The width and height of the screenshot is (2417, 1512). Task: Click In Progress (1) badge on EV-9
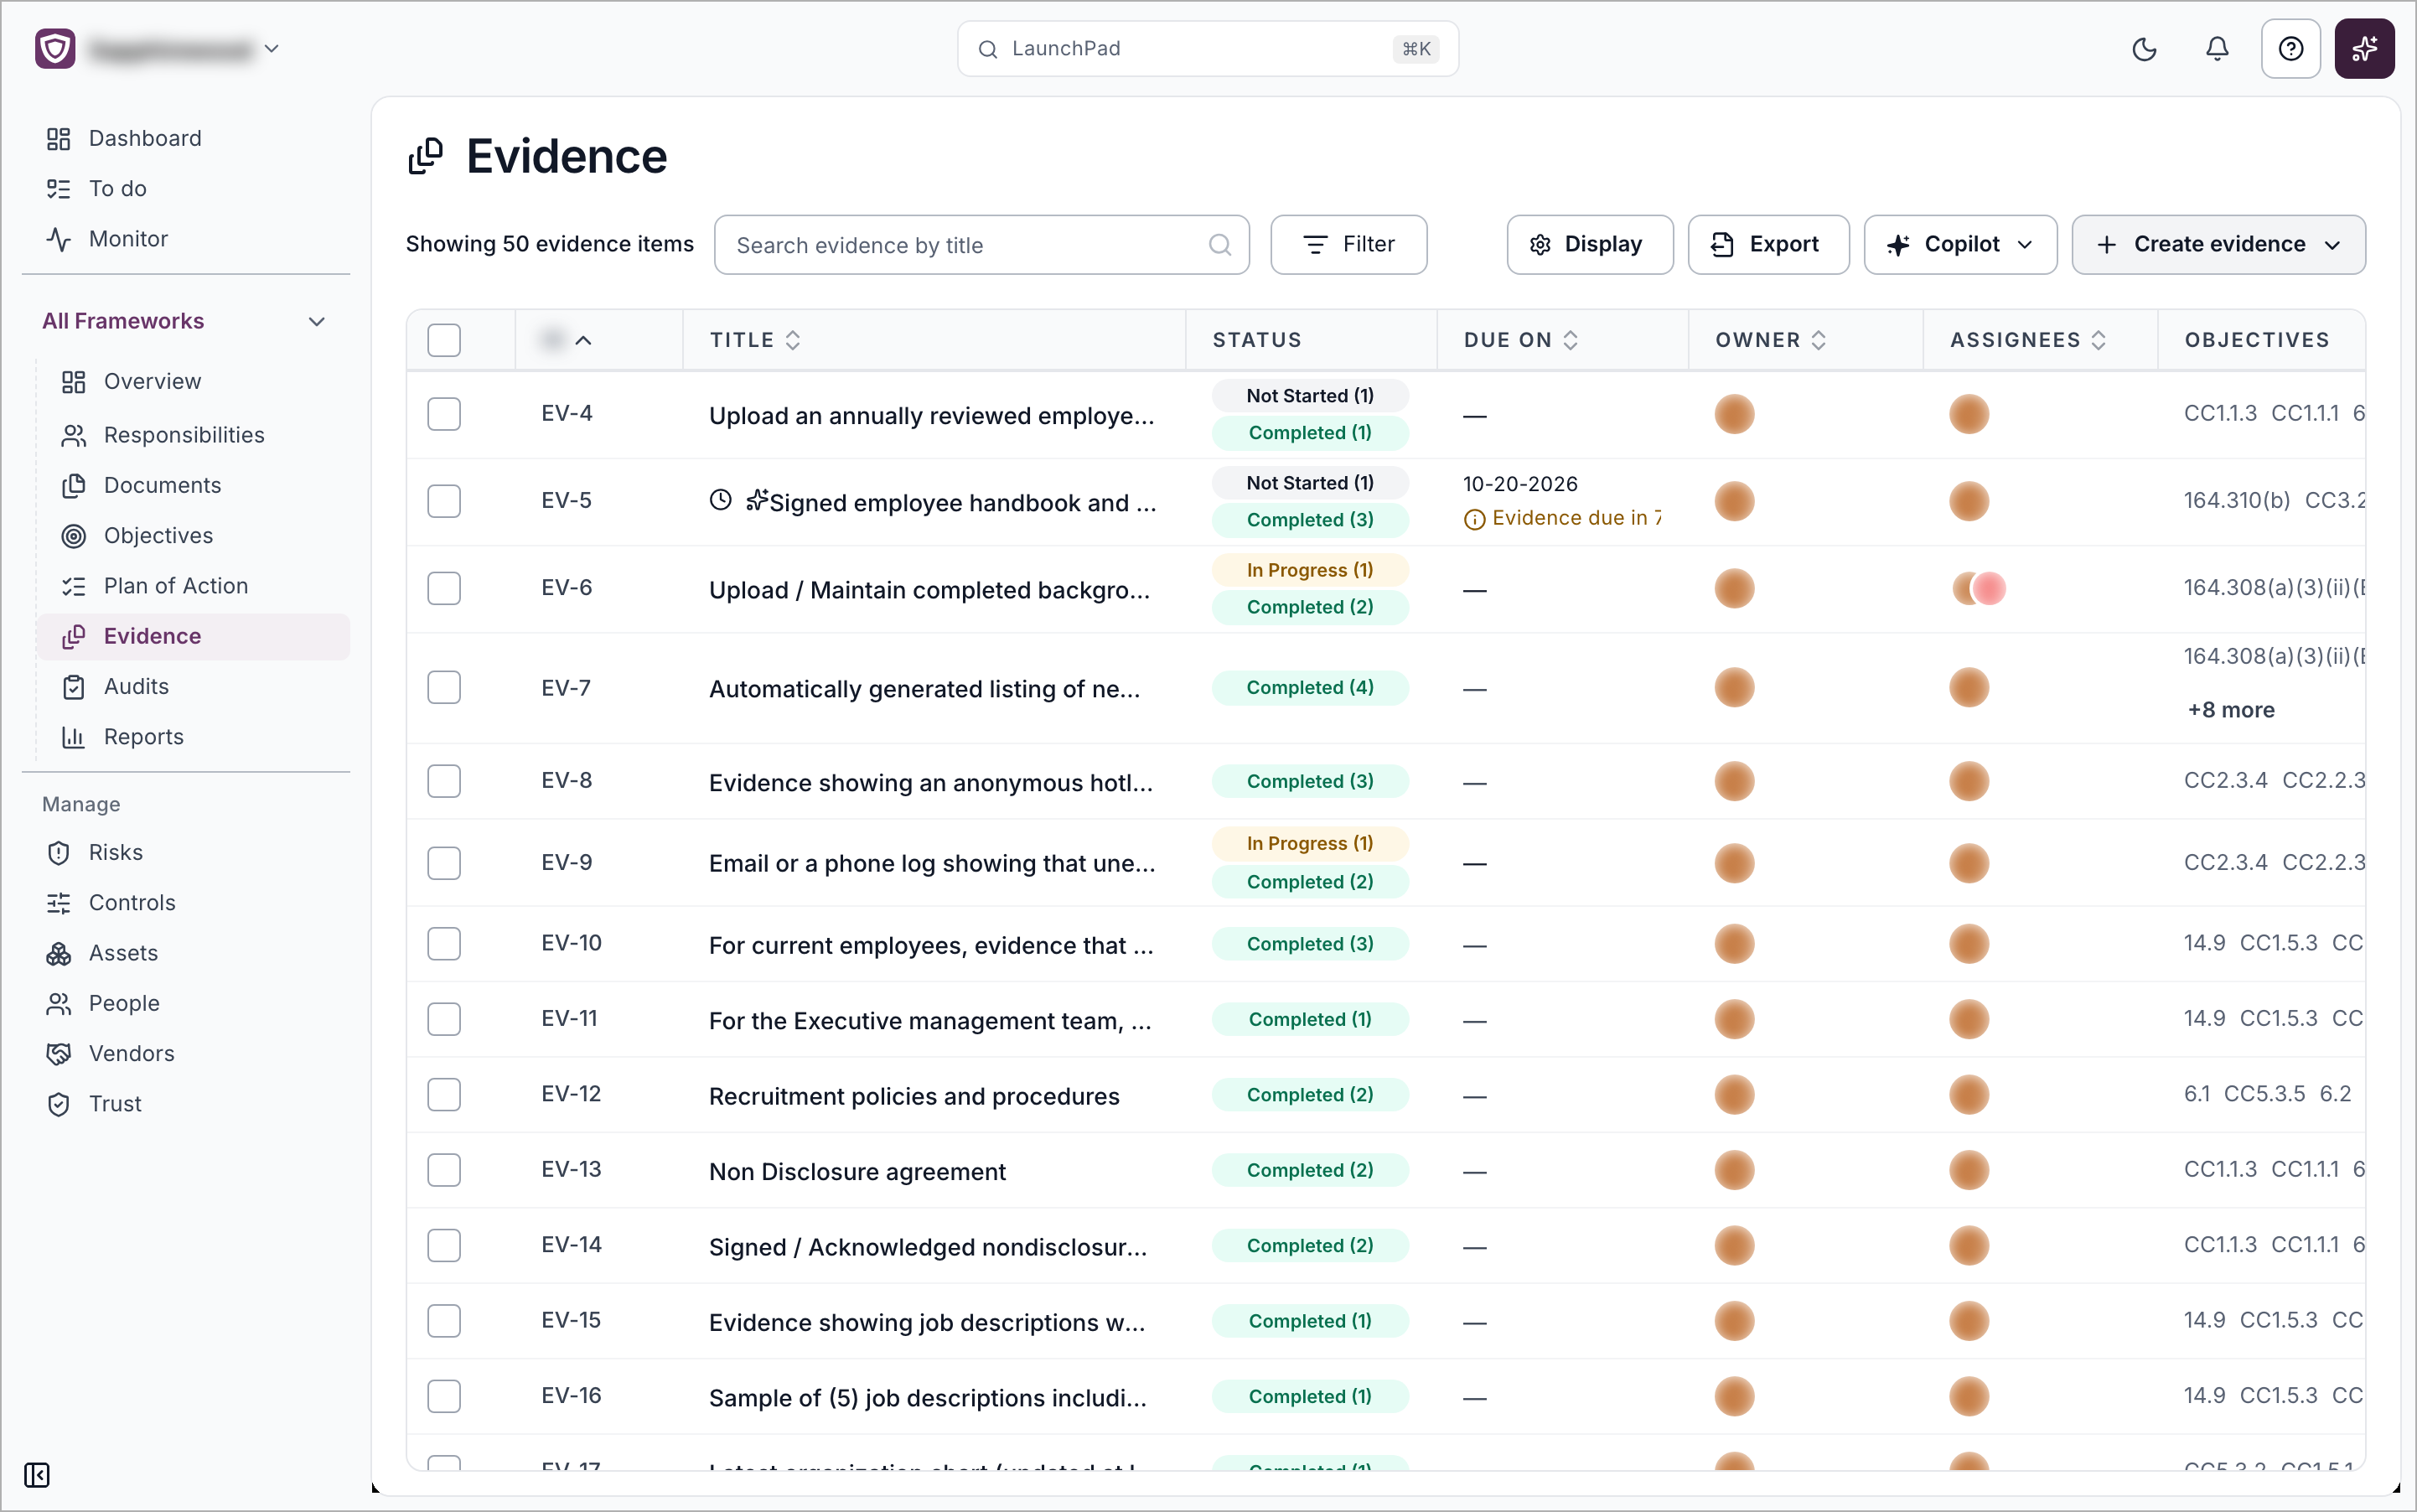1309,844
